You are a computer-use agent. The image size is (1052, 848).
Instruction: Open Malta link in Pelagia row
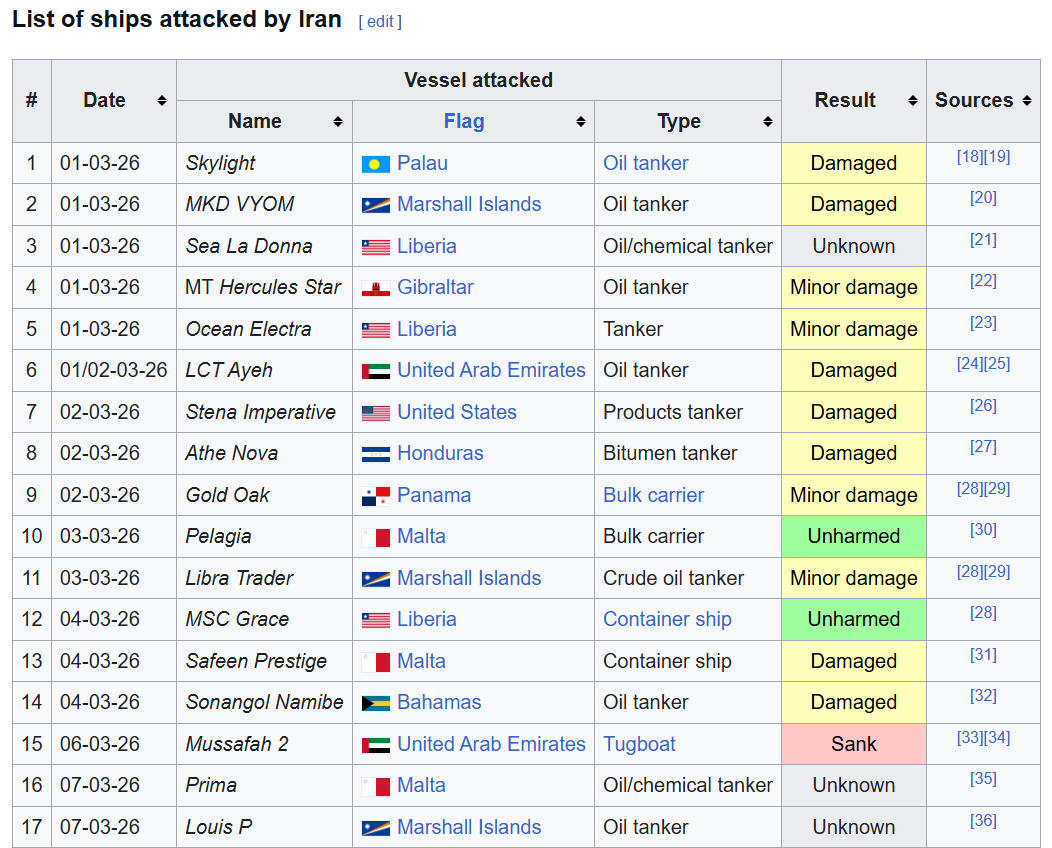pos(421,537)
